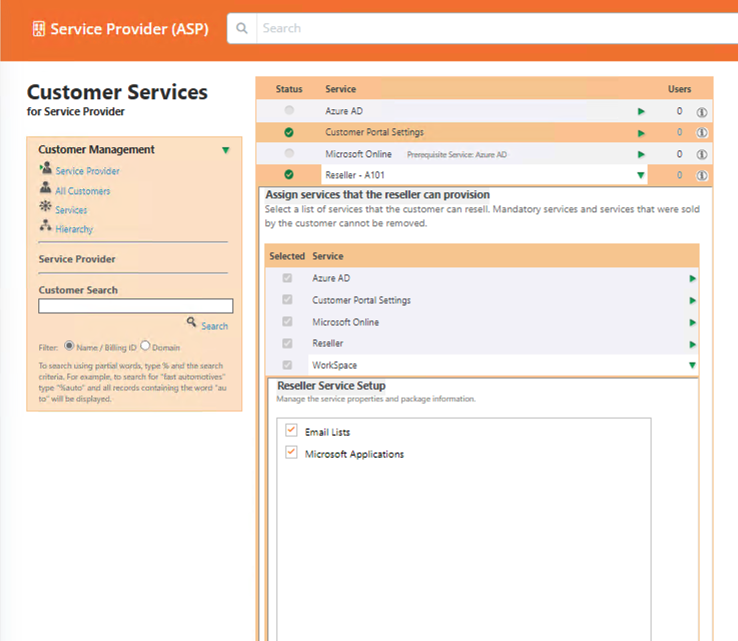Toggle the WorkSpace selected checkbox
Viewport: 738px width, 641px height.
(287, 365)
